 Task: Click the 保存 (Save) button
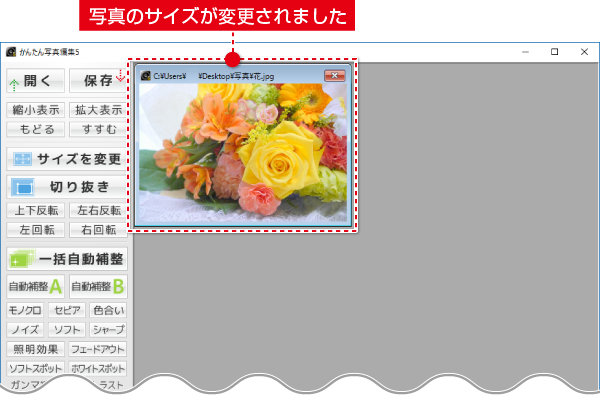click(98, 81)
